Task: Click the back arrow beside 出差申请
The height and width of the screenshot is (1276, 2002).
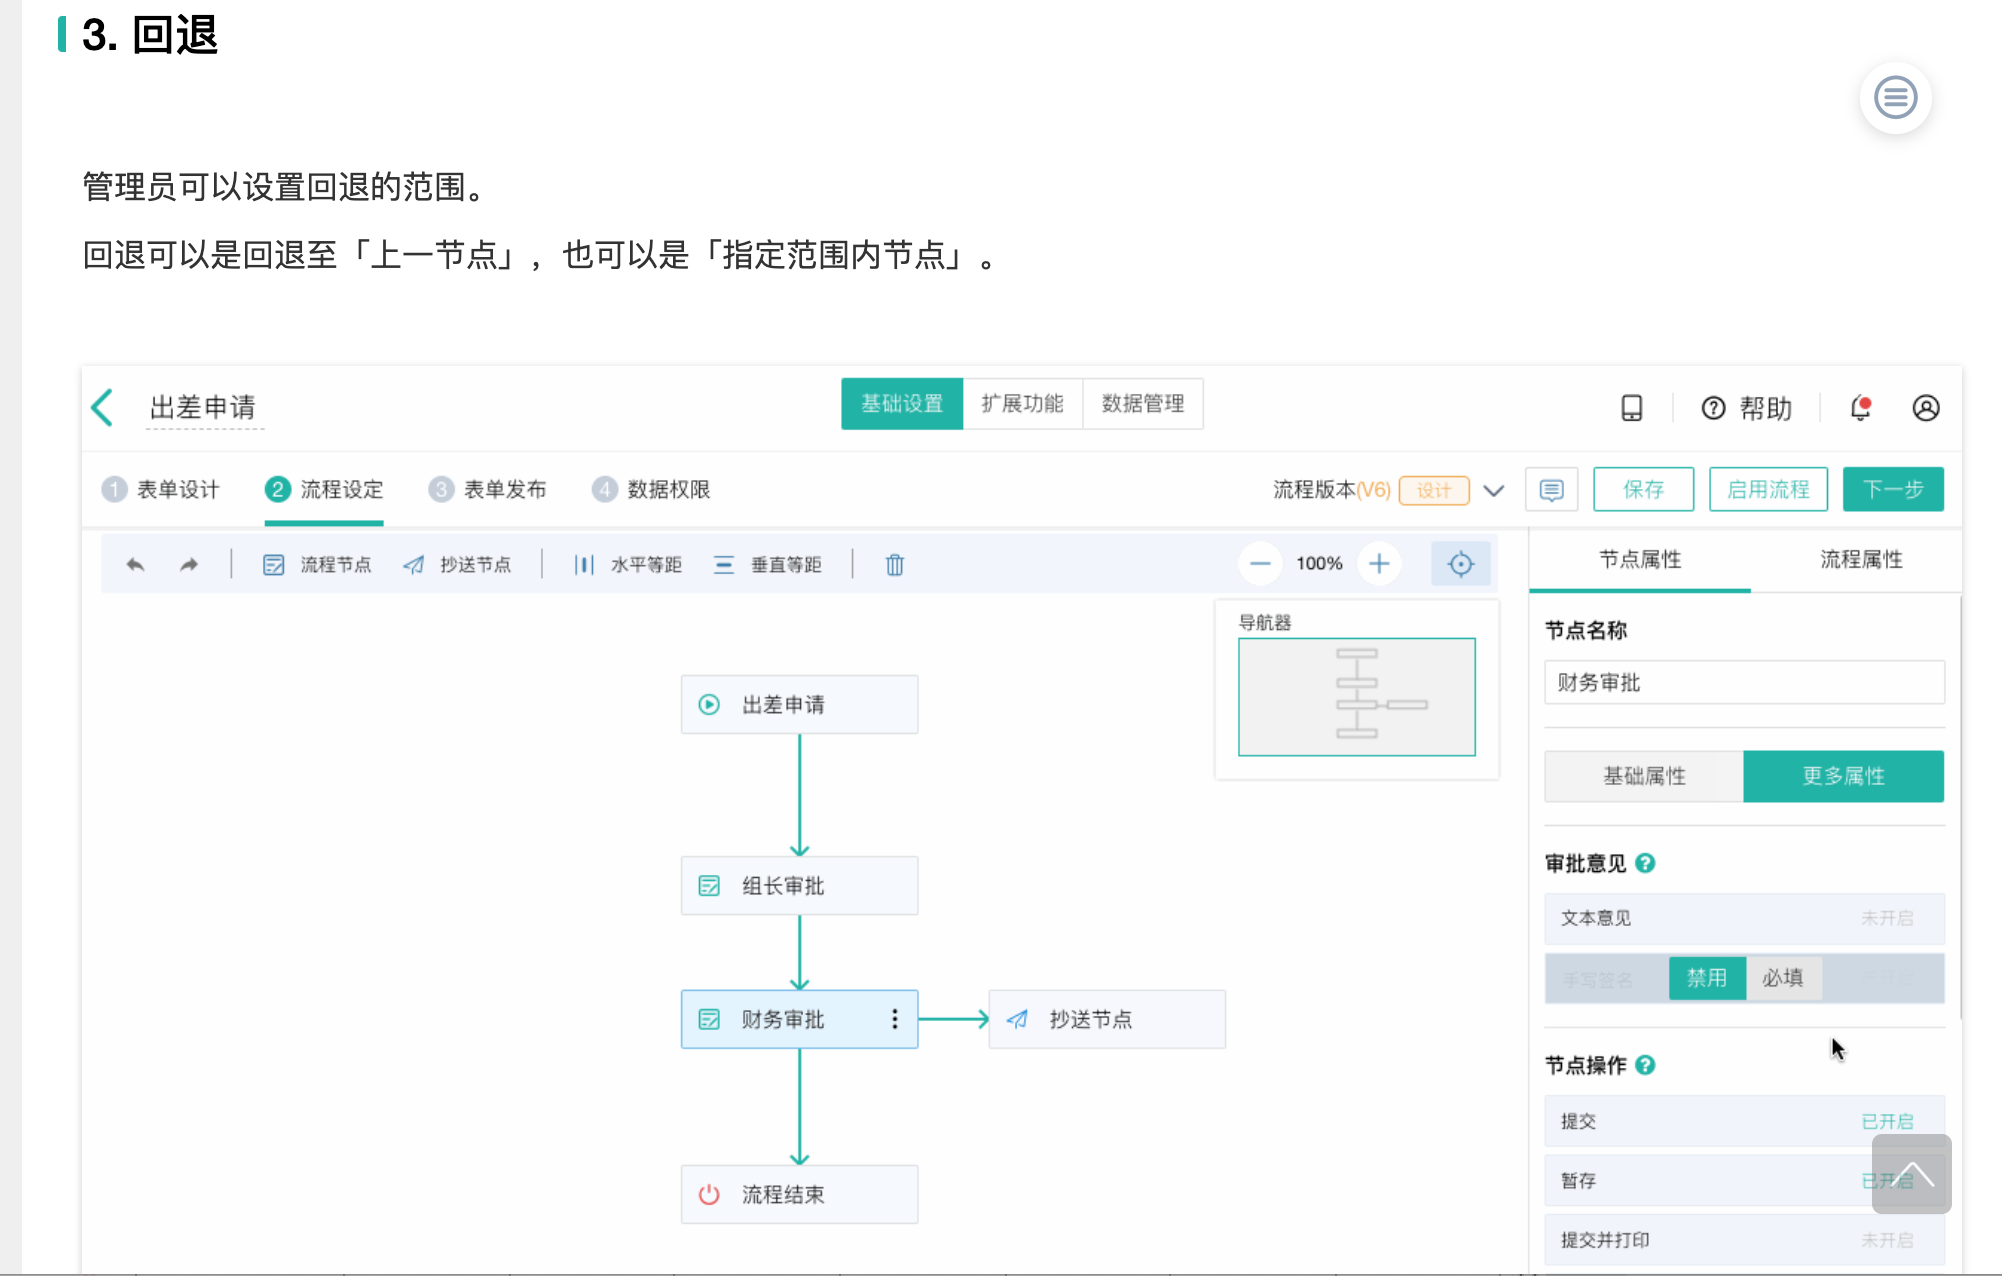Action: [103, 408]
